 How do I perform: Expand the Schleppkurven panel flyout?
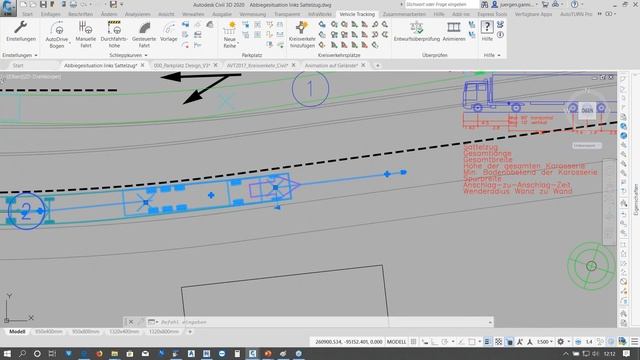point(146,55)
